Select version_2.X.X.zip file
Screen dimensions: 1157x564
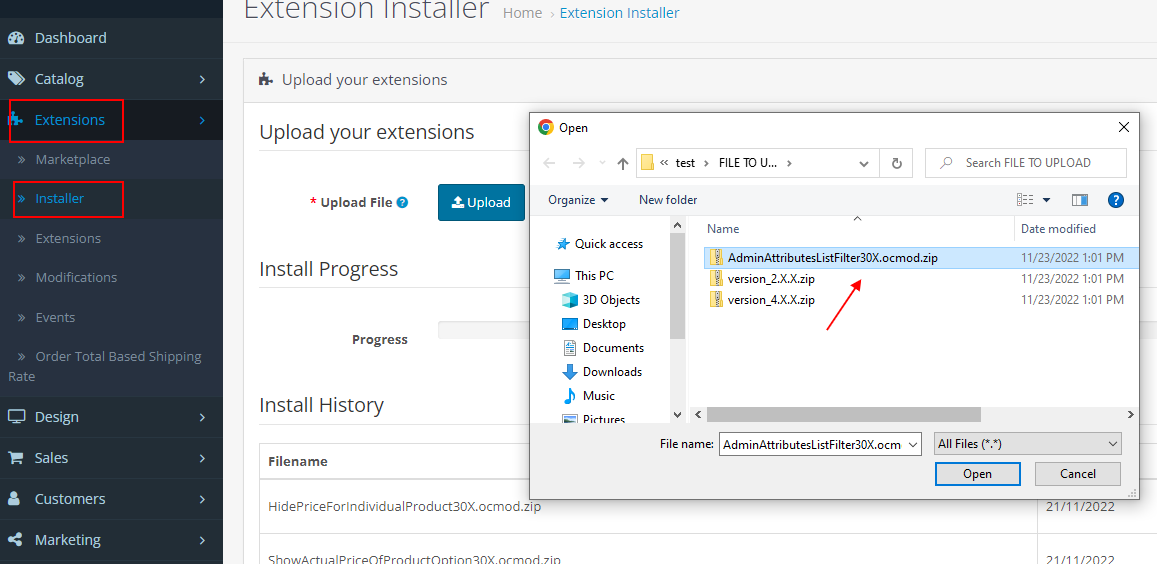click(x=770, y=279)
